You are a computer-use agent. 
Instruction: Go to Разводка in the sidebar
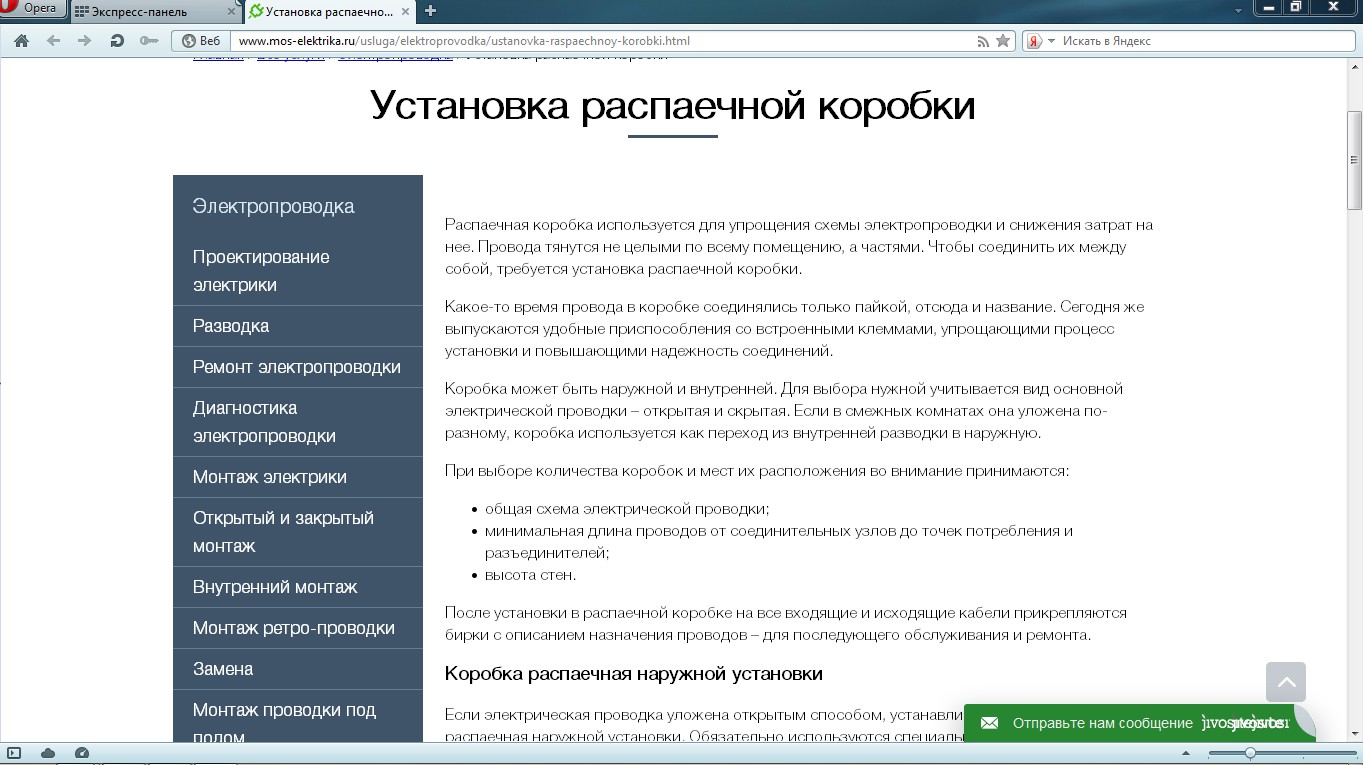(298, 326)
